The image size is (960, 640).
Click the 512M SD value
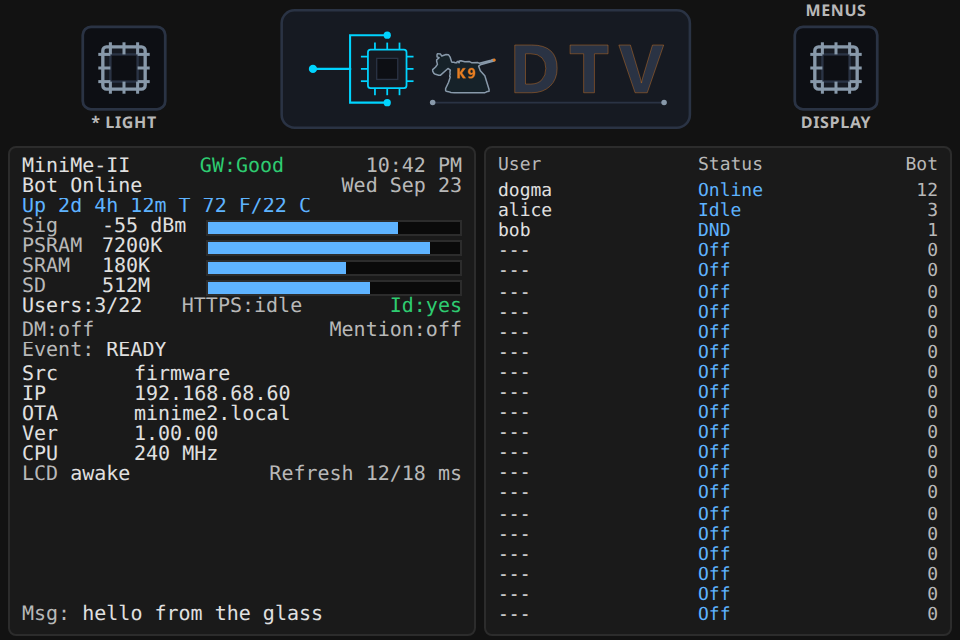(126, 286)
